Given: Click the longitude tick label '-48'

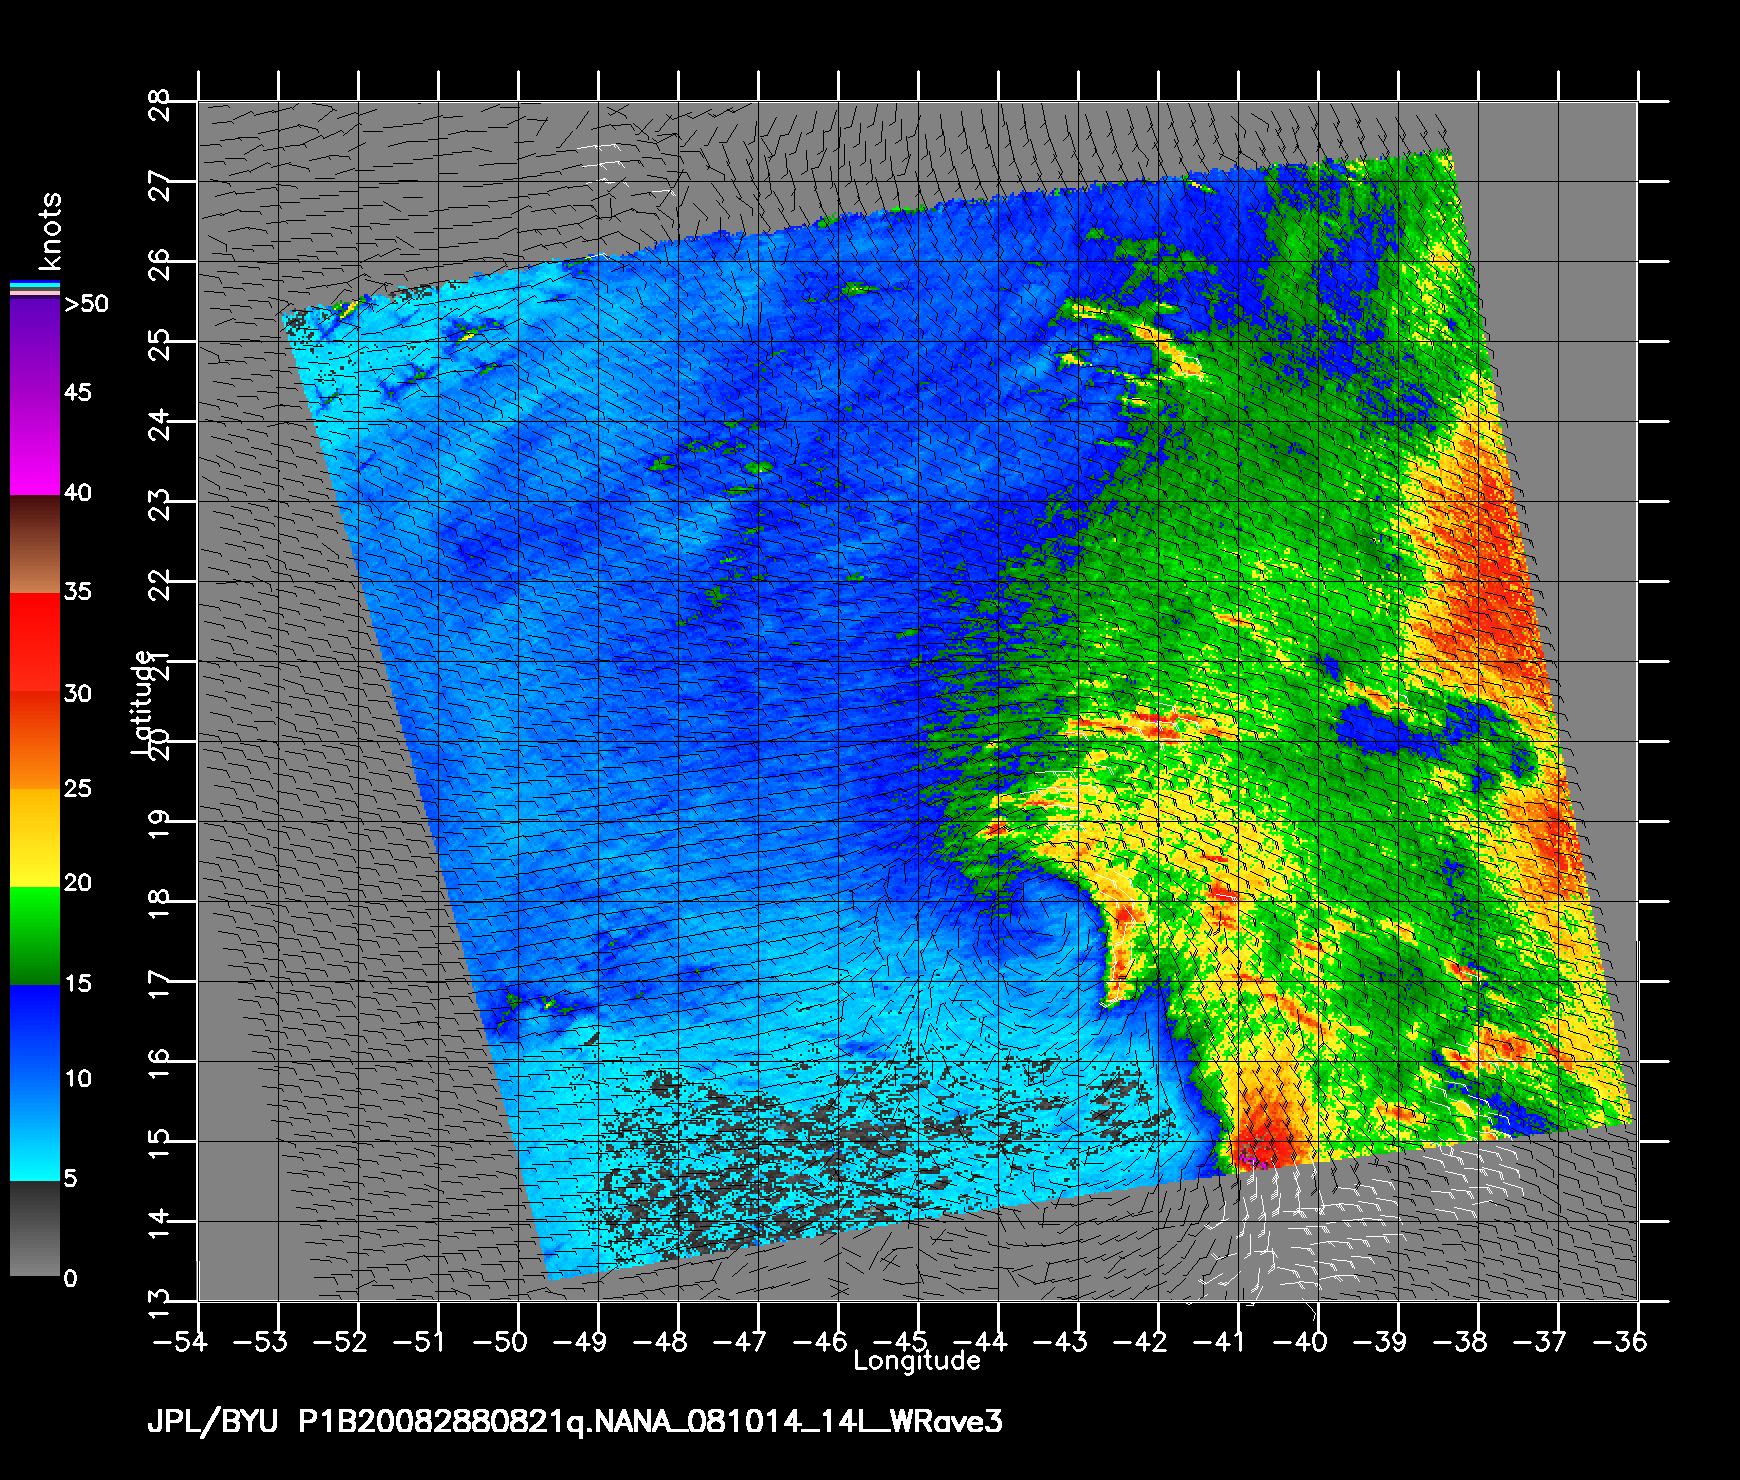Looking at the screenshot, I should [660, 1341].
